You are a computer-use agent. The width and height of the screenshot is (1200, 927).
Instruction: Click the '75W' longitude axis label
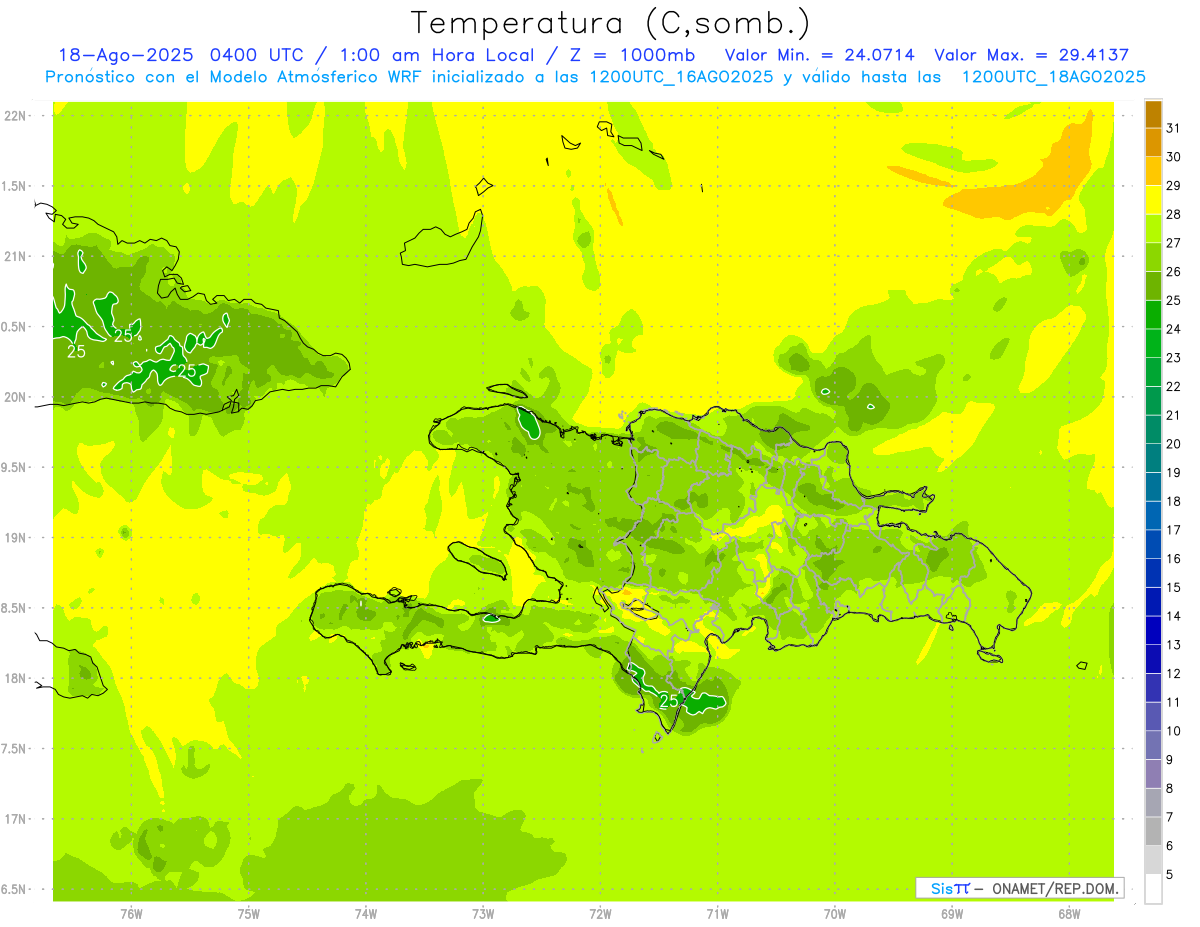[248, 913]
